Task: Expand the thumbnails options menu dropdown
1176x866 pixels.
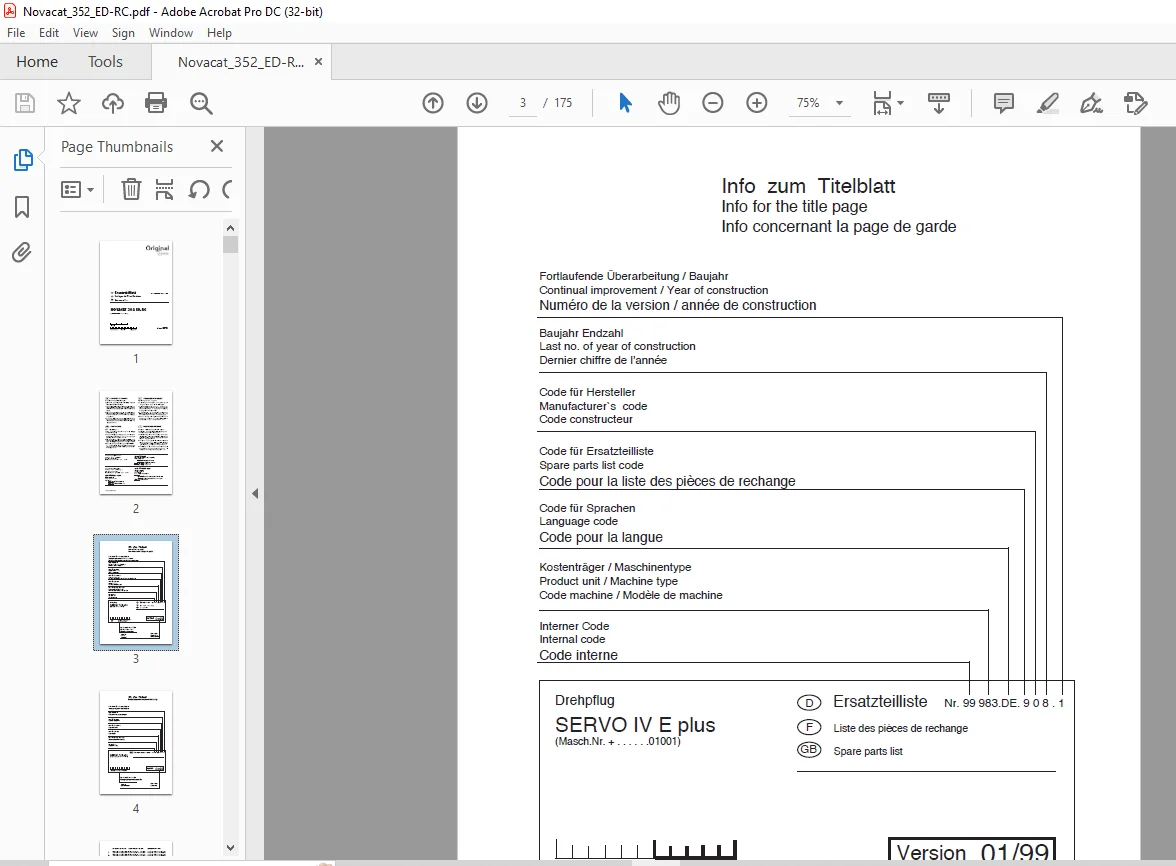Action: click(x=77, y=190)
